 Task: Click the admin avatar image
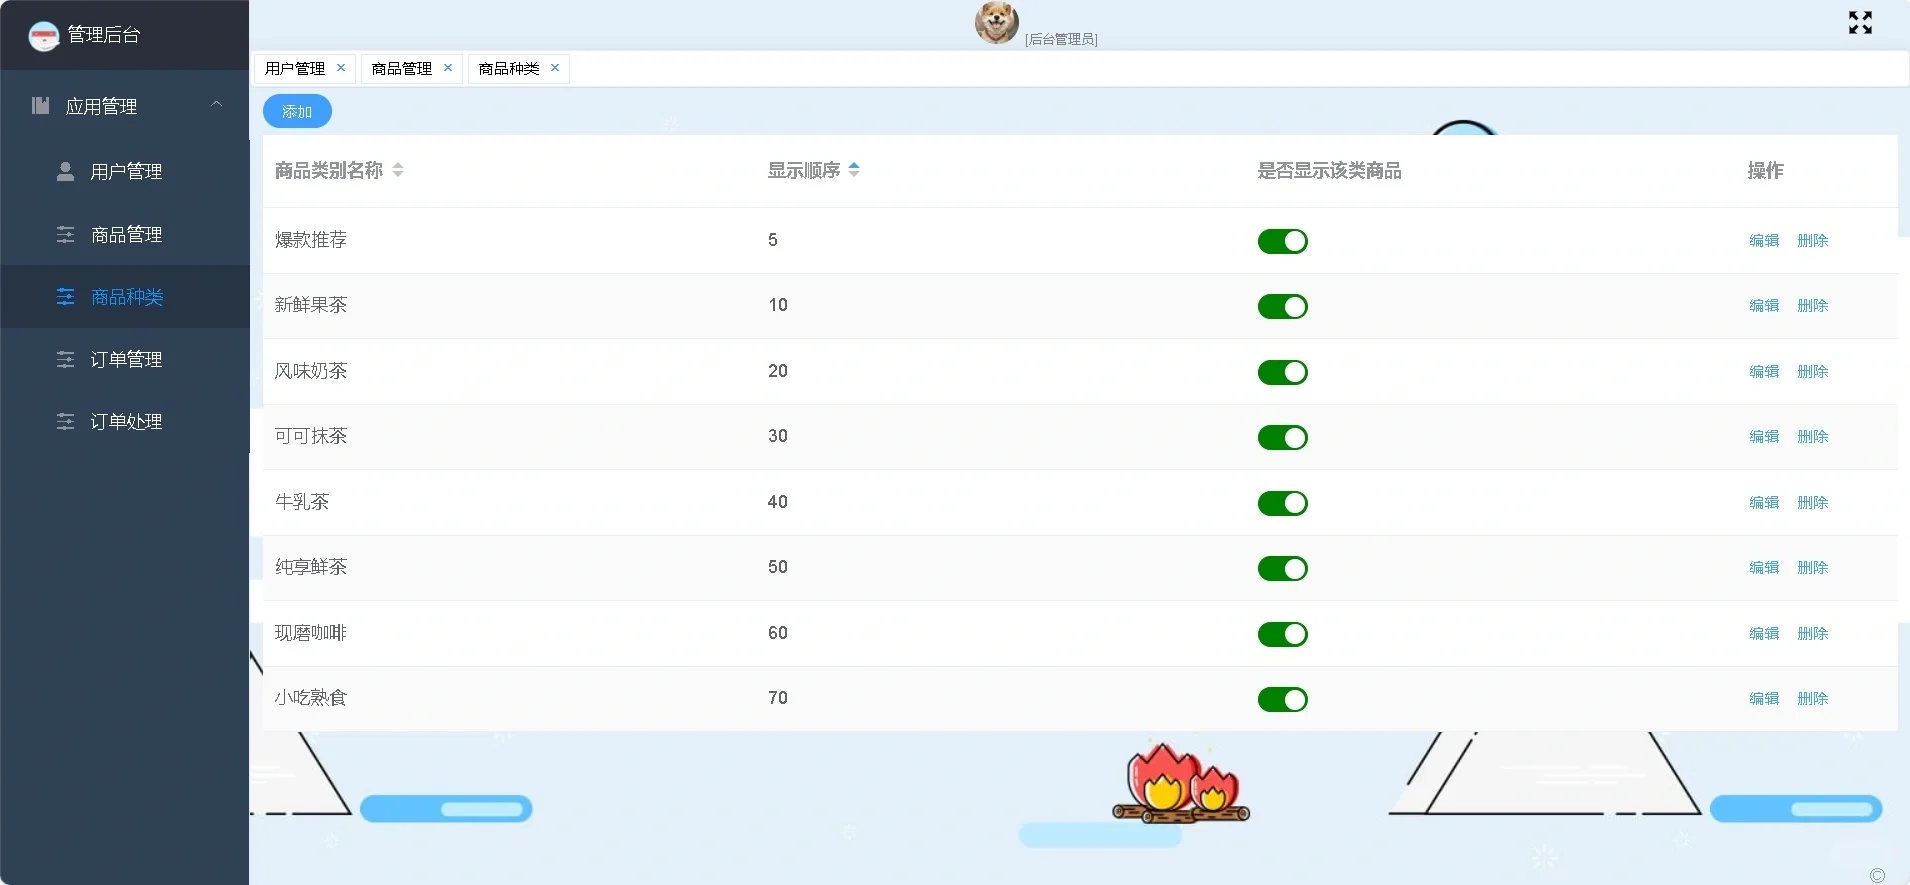click(x=996, y=22)
